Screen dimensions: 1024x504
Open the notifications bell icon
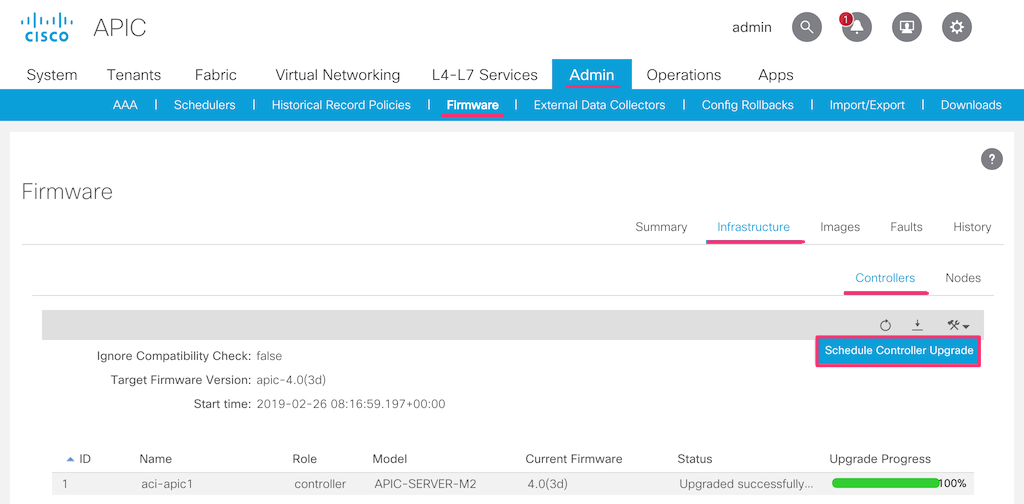[x=857, y=27]
